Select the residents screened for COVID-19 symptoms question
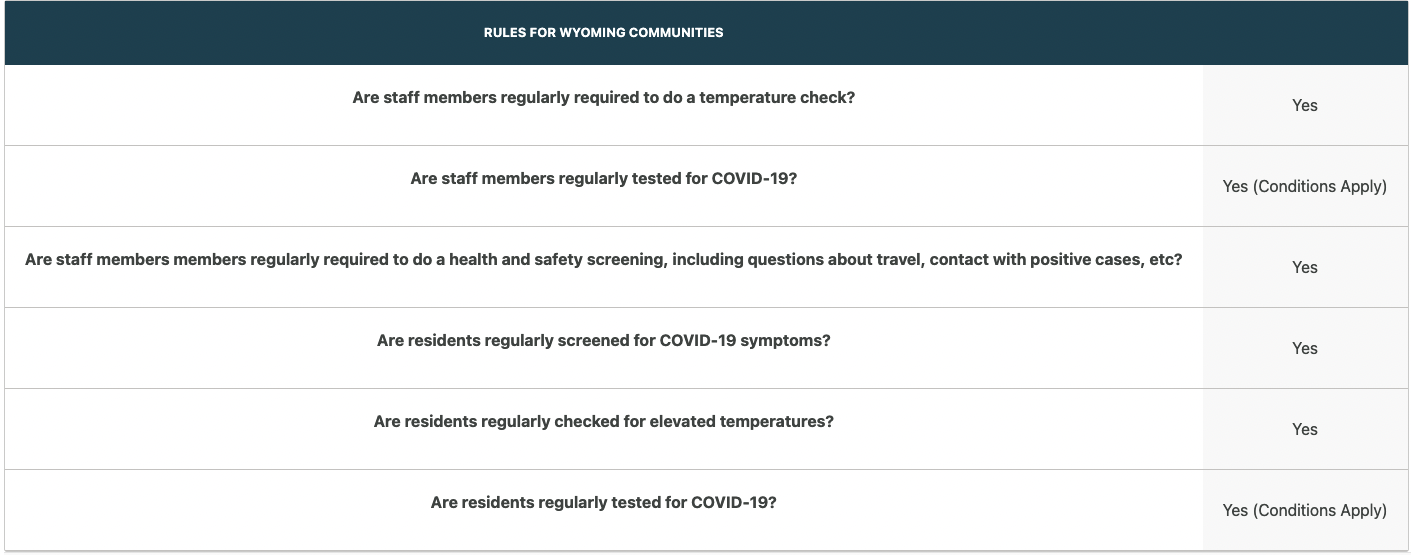The height and width of the screenshot is (555, 1411). [x=603, y=341]
